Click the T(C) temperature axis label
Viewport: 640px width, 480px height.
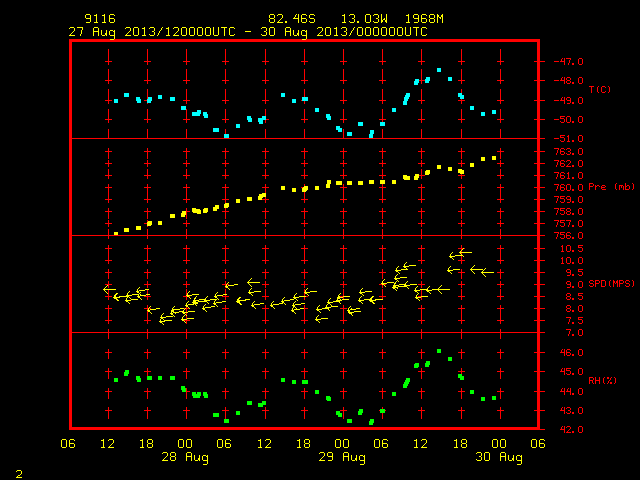click(600, 89)
